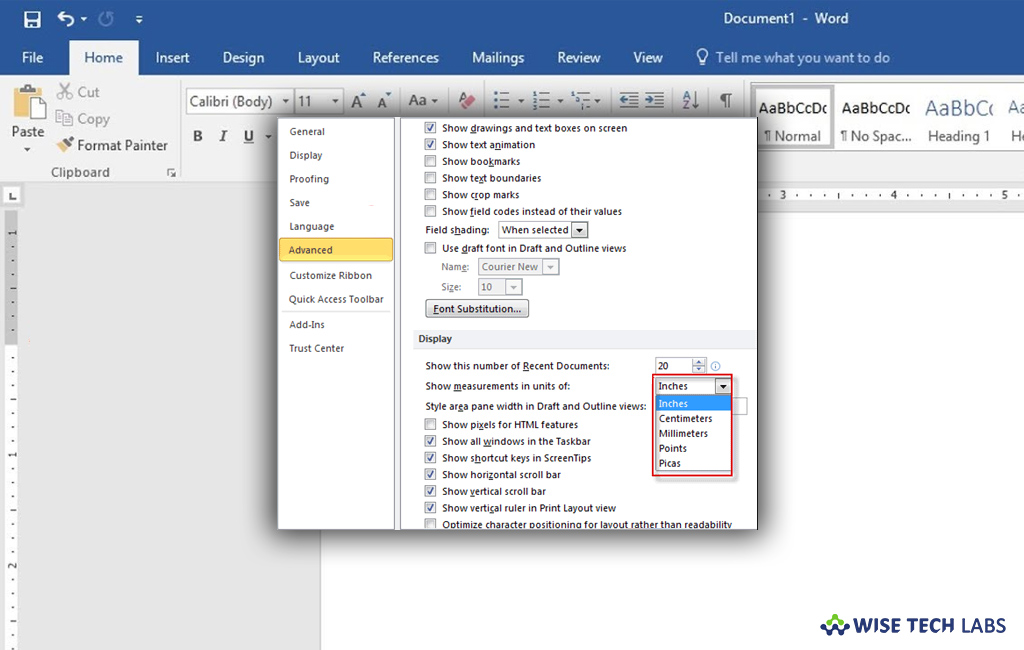
Task: Click the Sort A-Z icon
Action: click(x=692, y=100)
